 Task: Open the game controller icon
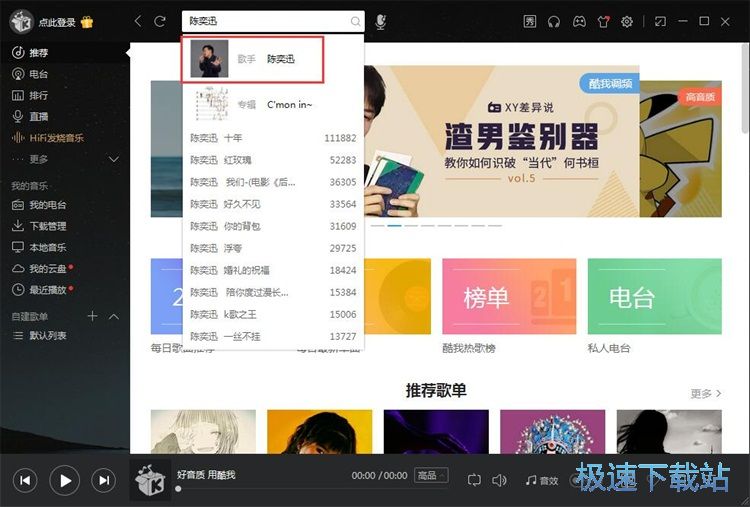tap(579, 22)
